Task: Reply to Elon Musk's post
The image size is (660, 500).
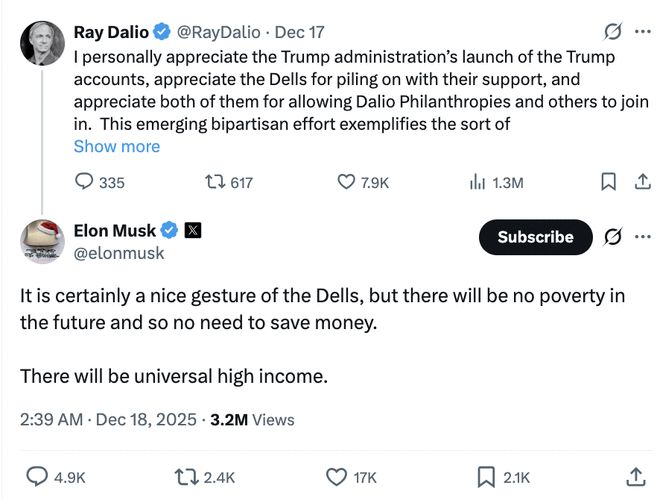Action: (x=38, y=477)
